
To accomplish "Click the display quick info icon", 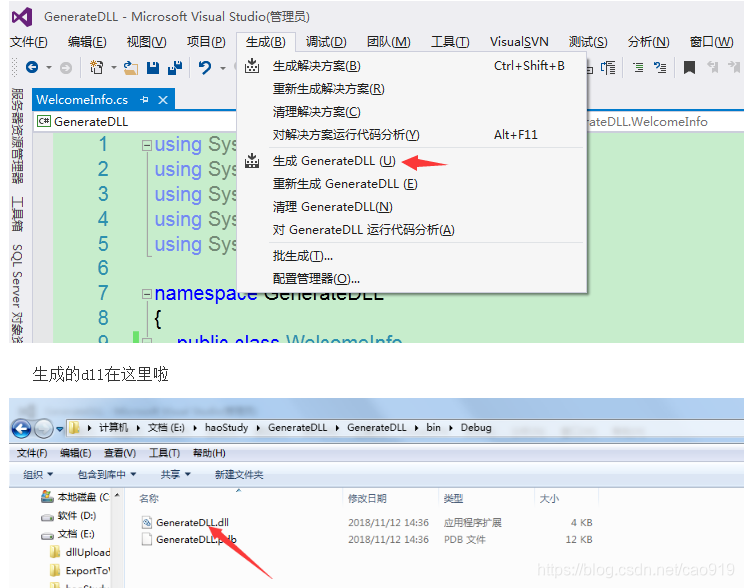I will click(608, 68).
